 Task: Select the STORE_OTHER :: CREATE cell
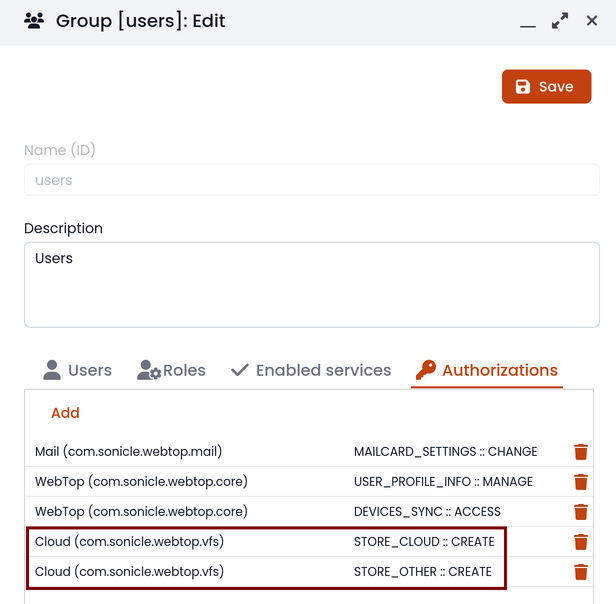423,572
